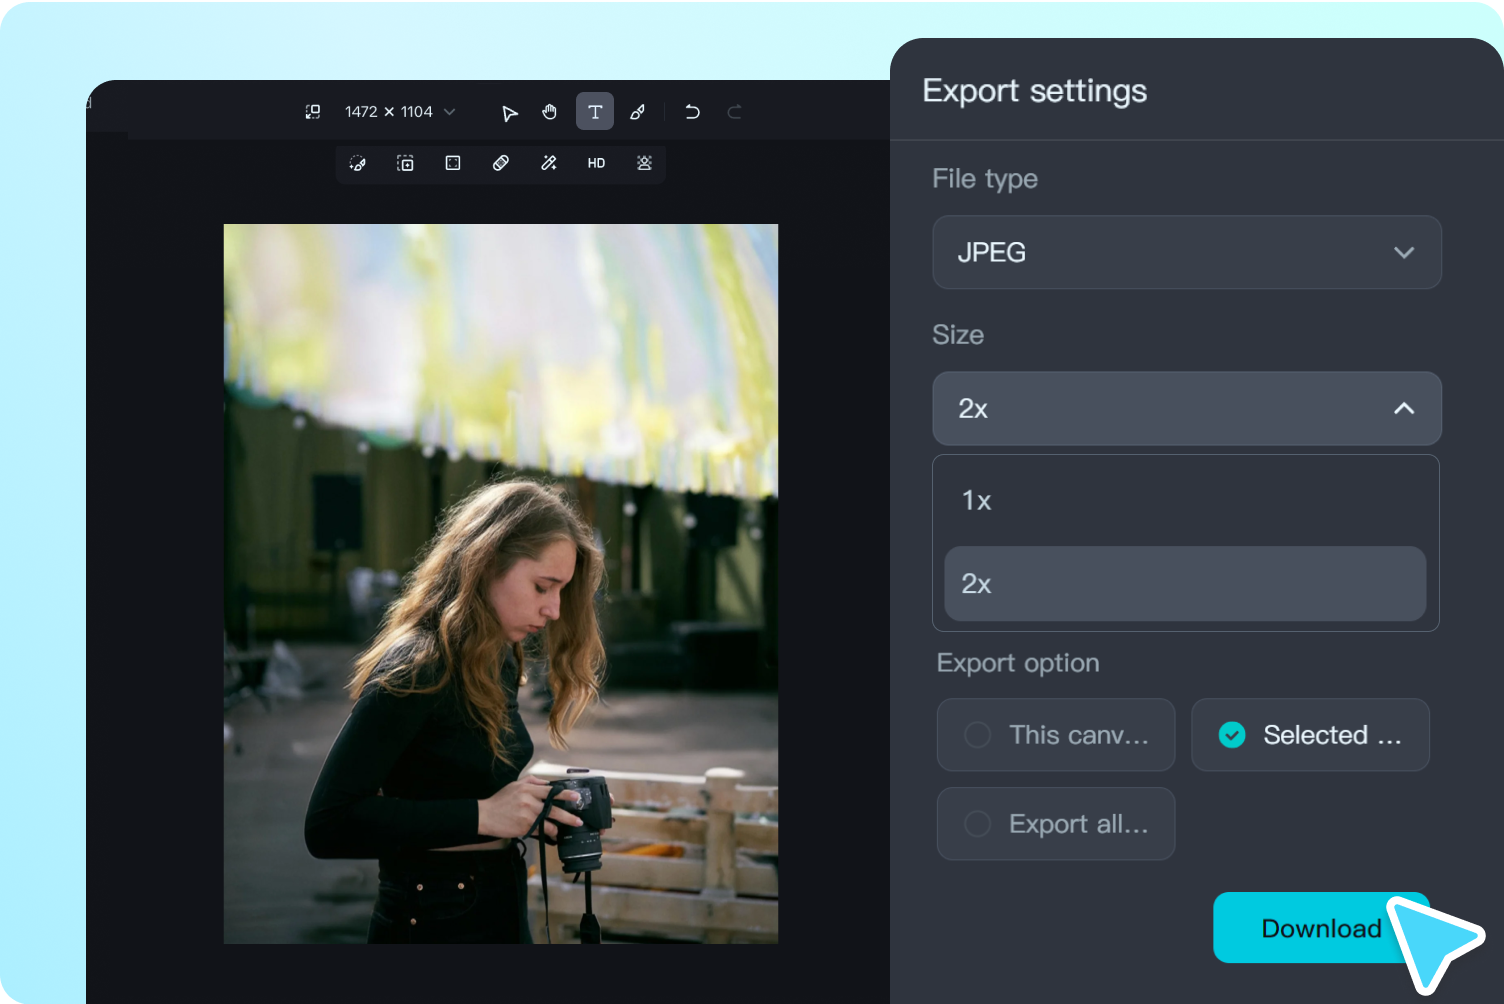Click the remove background portrait icon
The height and width of the screenshot is (1004, 1504).
click(x=644, y=163)
